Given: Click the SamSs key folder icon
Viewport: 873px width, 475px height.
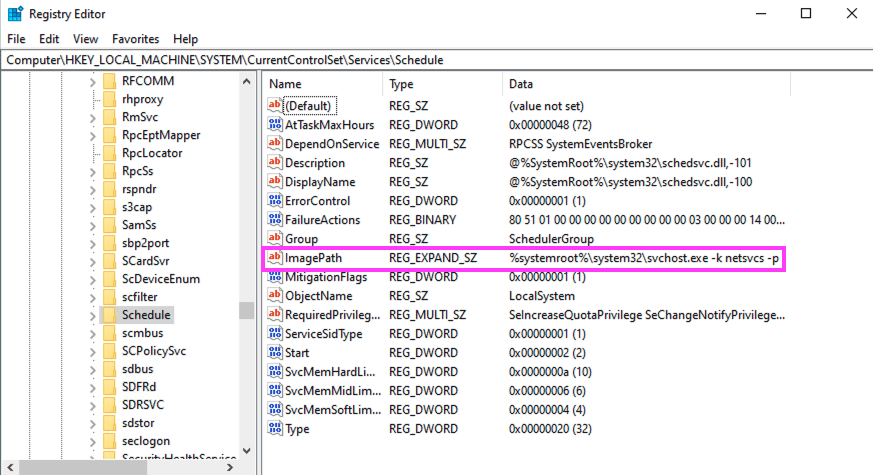Looking at the screenshot, I should 109,225.
